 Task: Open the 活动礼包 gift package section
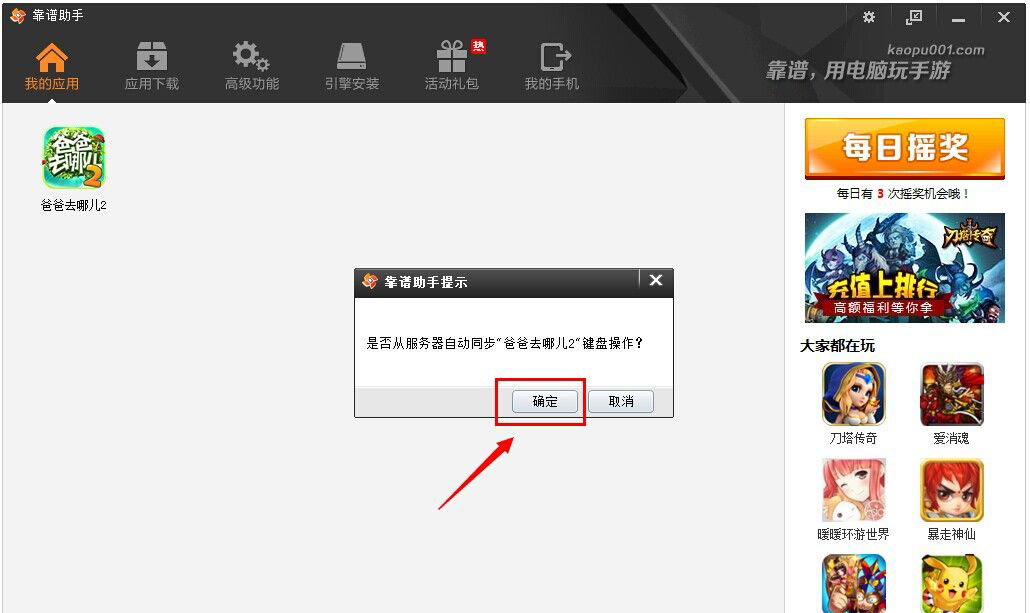click(x=451, y=62)
